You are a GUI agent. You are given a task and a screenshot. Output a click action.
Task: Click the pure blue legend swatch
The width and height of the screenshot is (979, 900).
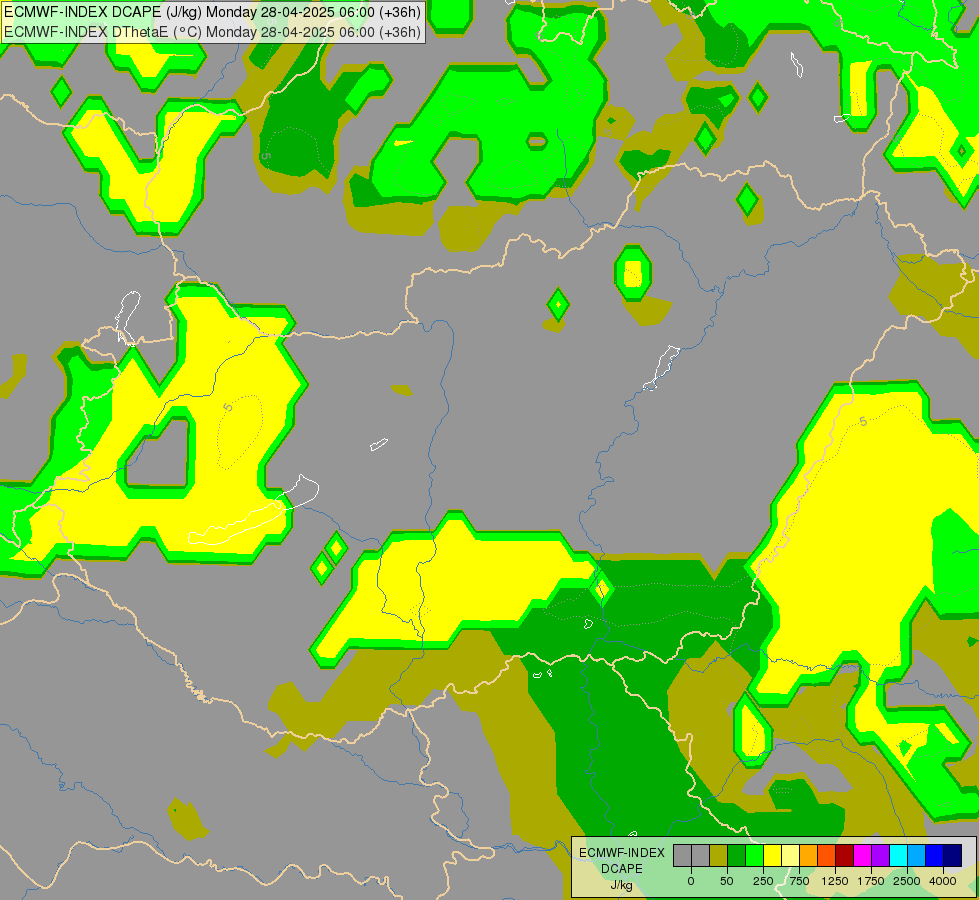click(x=935, y=855)
